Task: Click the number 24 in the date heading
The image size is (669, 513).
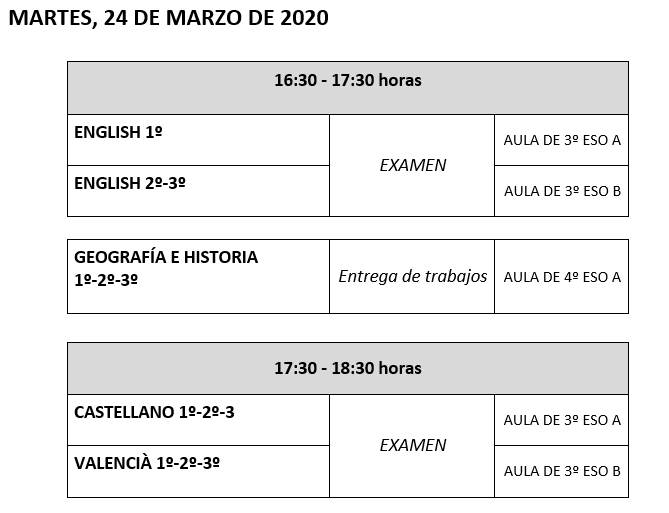Action: coord(115,19)
